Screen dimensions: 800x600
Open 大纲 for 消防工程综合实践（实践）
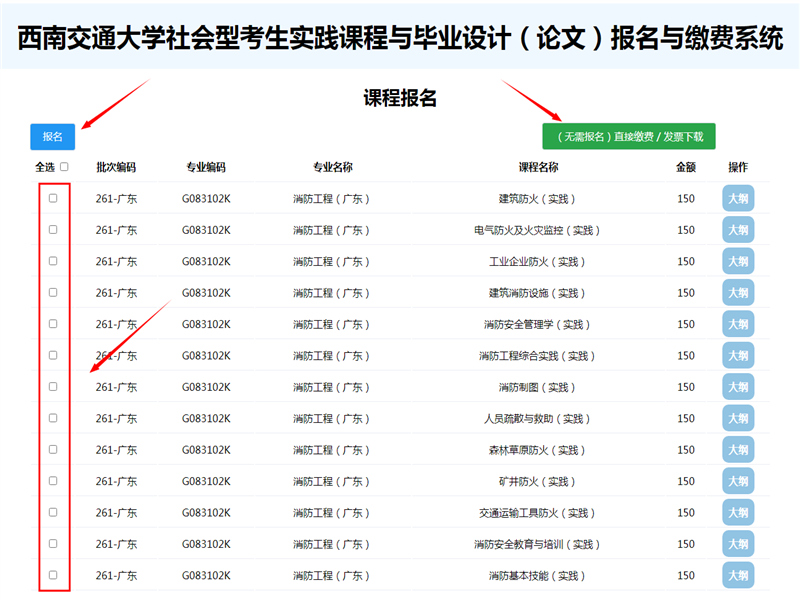tap(738, 356)
